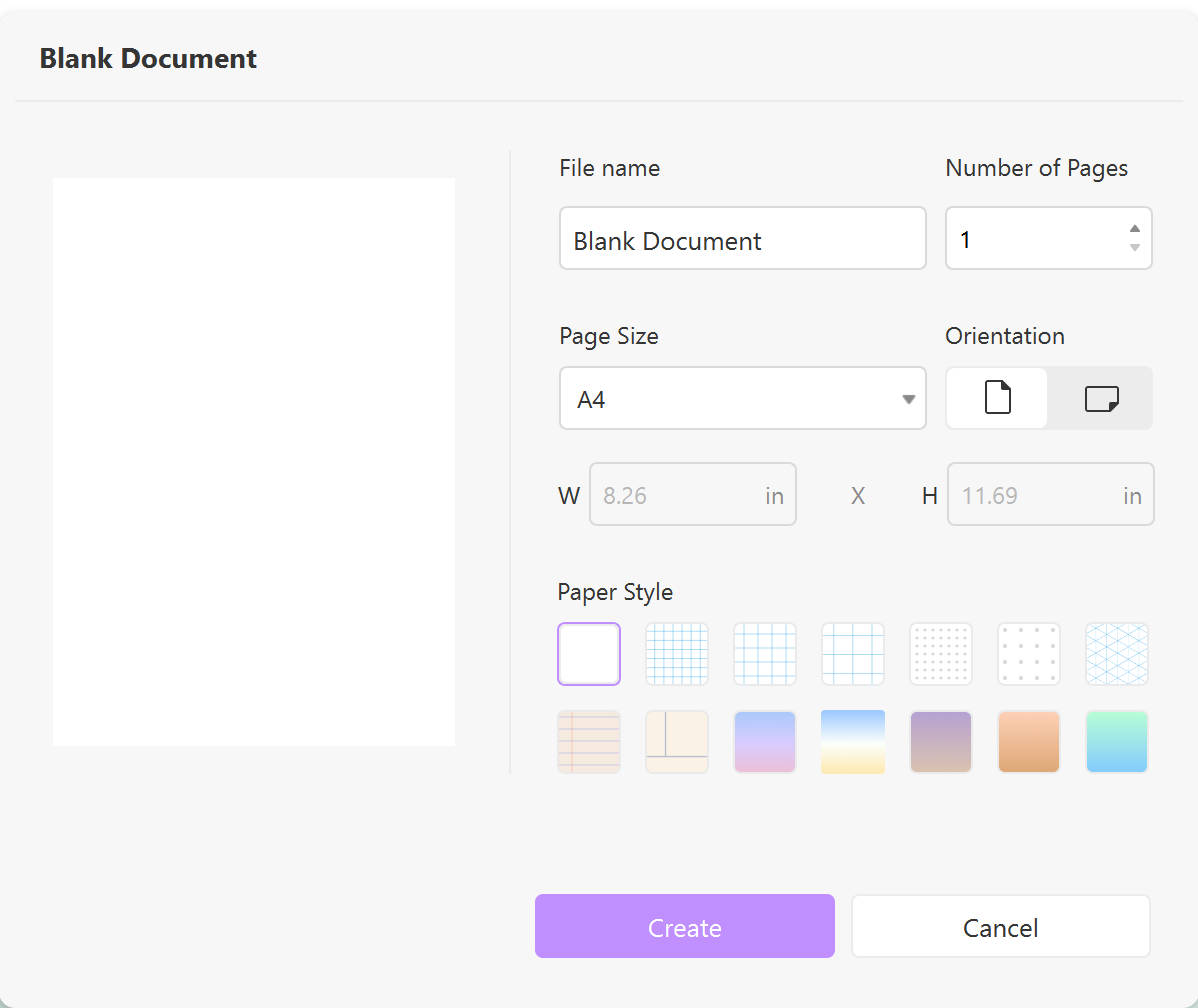Pick the orange gradient paper background
The height and width of the screenshot is (1008, 1198).
point(1029,742)
